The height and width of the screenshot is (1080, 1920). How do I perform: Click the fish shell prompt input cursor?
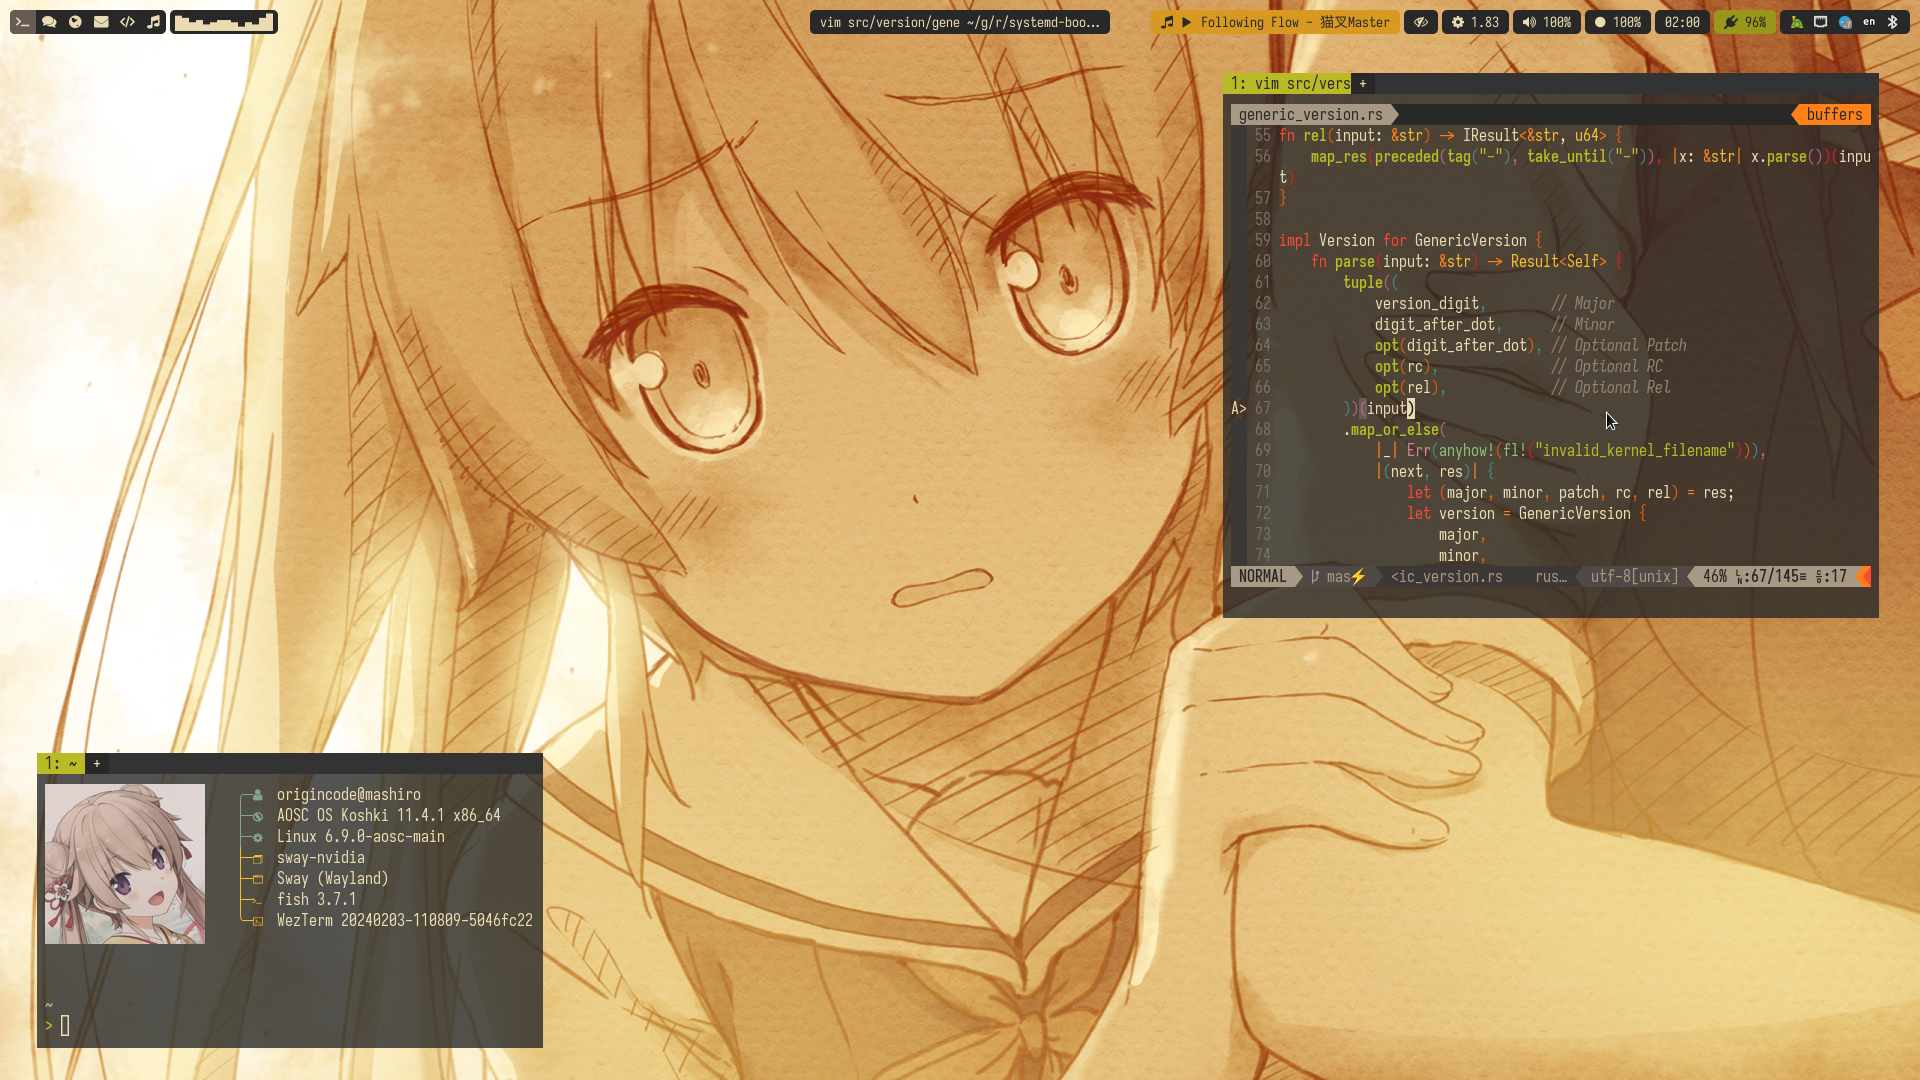point(65,1026)
